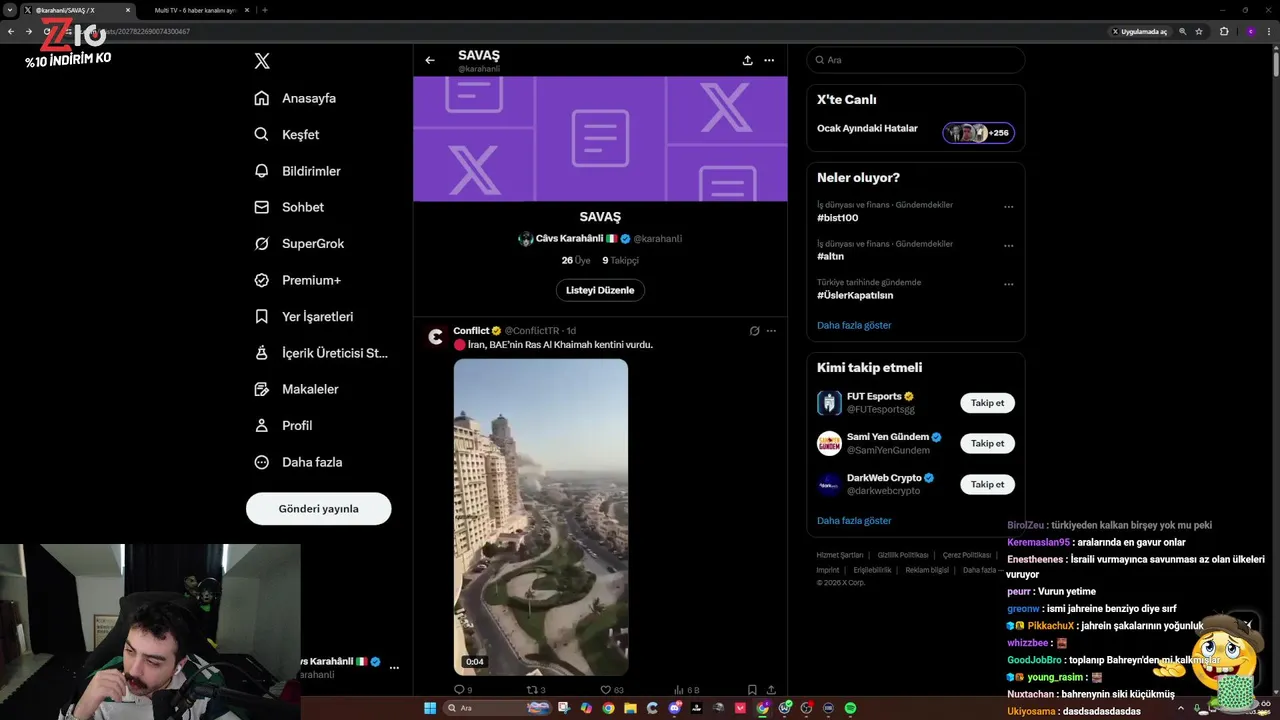The height and width of the screenshot is (720, 1280).
Task: Open Makaleler
Action: pos(296,389)
